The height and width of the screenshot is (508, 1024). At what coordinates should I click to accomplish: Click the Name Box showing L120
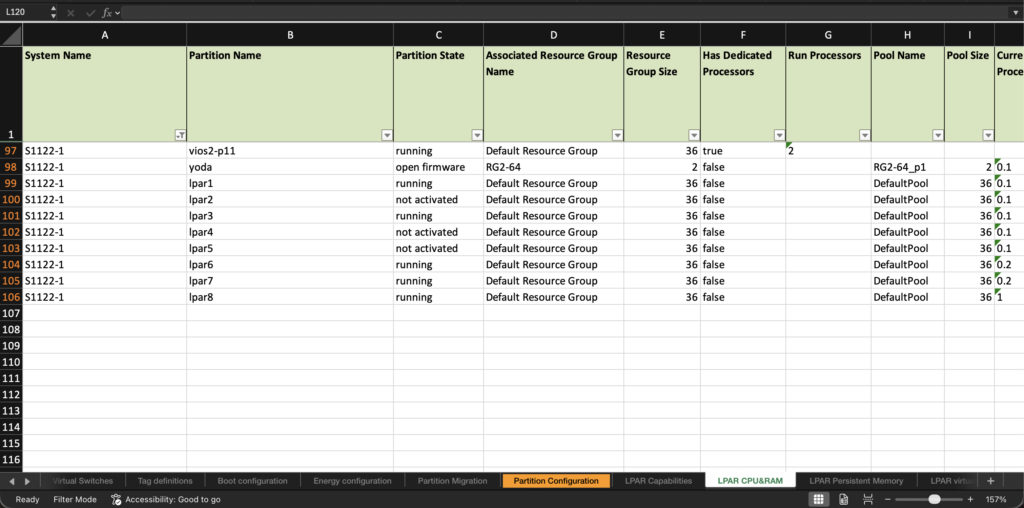pos(30,12)
